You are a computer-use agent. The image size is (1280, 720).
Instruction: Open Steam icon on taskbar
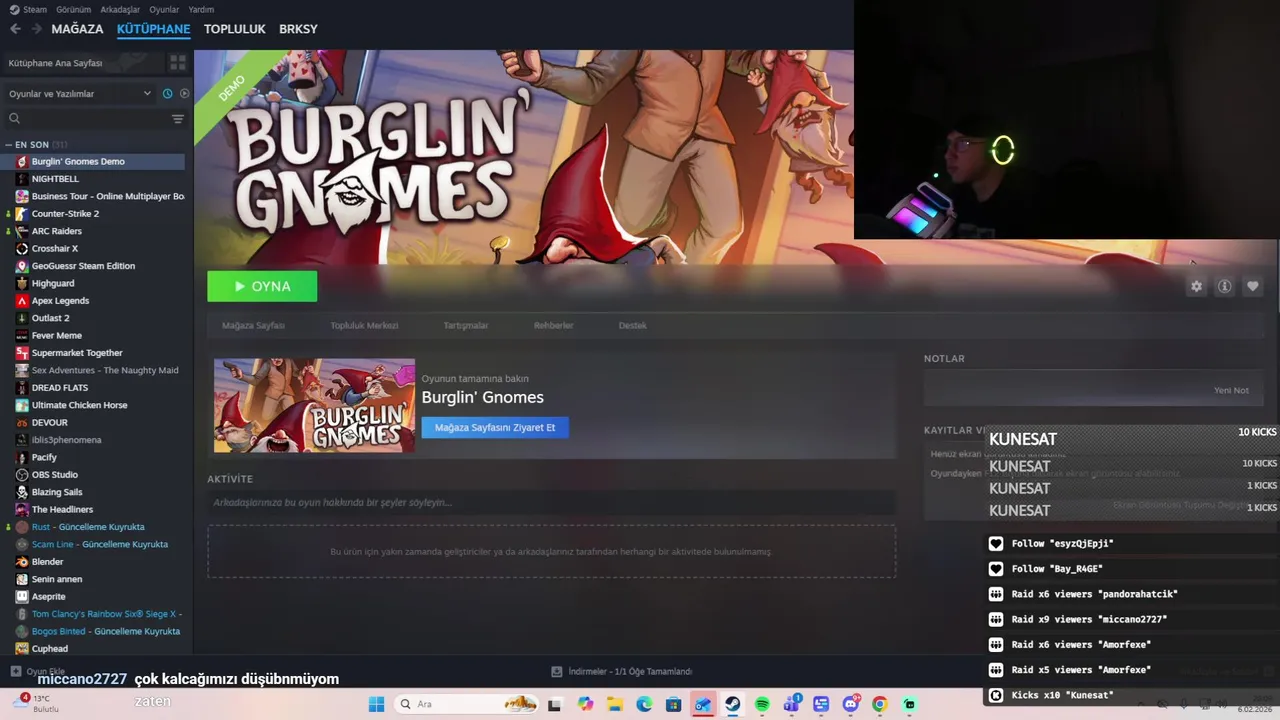point(733,704)
